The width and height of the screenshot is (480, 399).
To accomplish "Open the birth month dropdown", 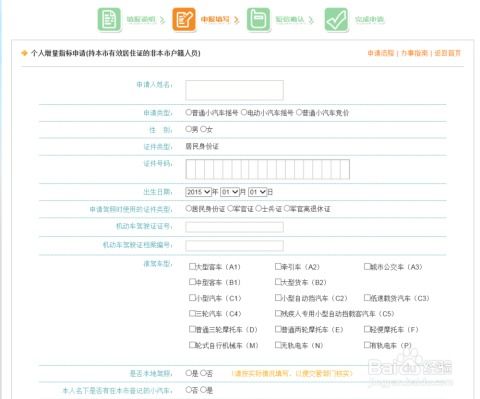I will point(230,192).
